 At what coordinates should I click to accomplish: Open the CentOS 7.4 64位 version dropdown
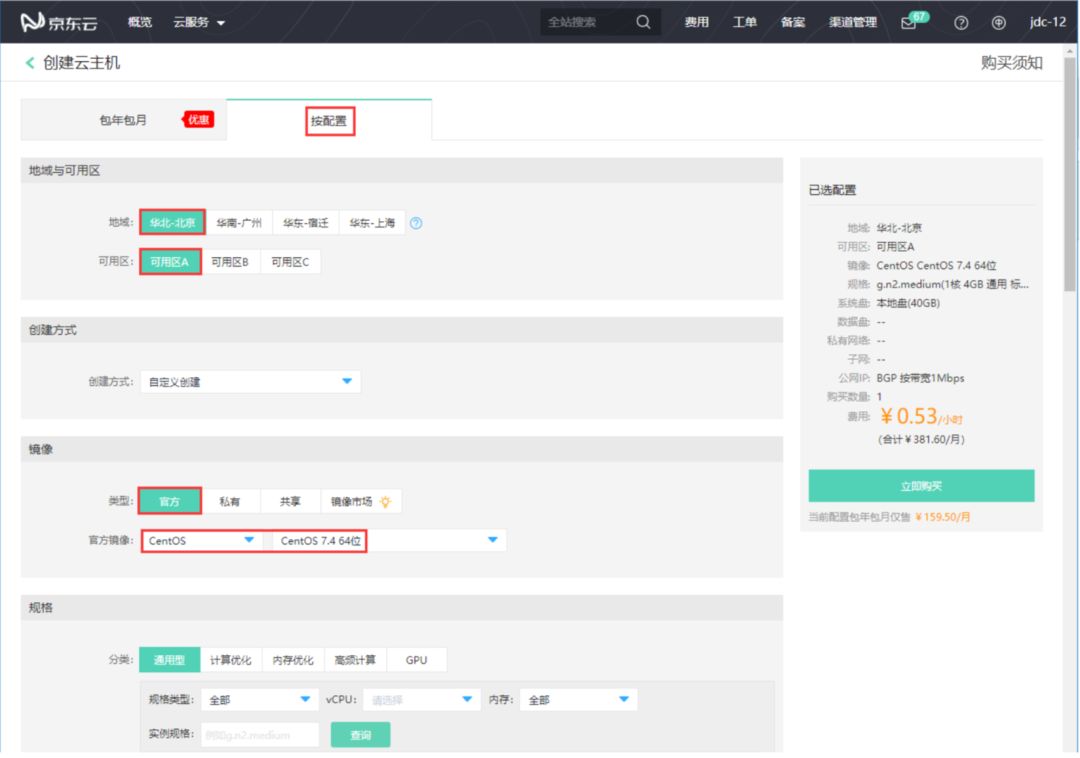(x=389, y=541)
